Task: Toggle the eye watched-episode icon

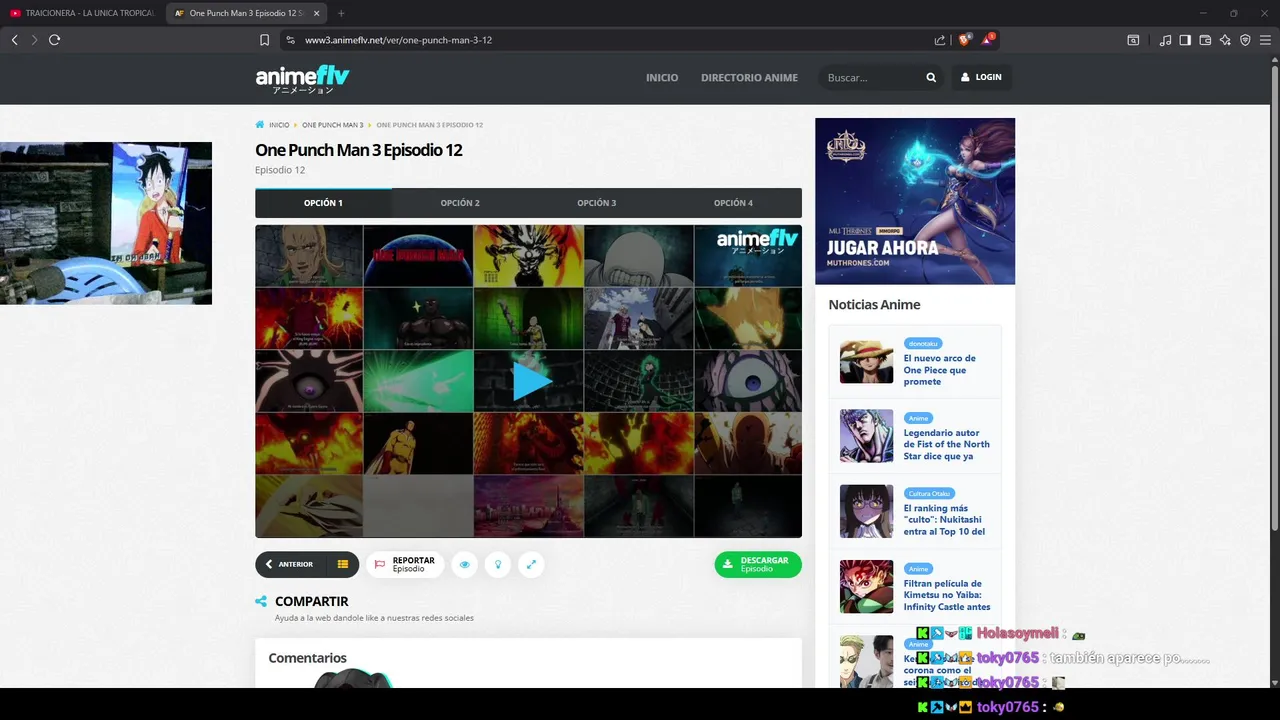Action: click(465, 564)
